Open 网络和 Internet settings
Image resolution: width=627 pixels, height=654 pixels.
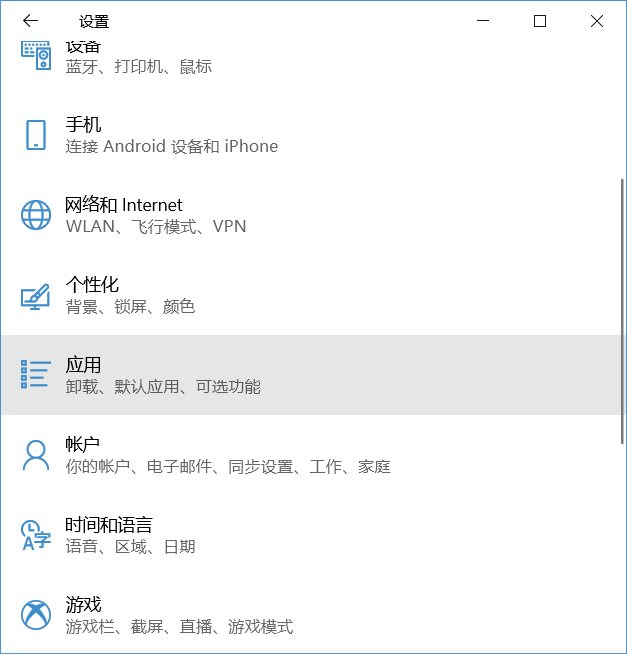[x=311, y=215]
